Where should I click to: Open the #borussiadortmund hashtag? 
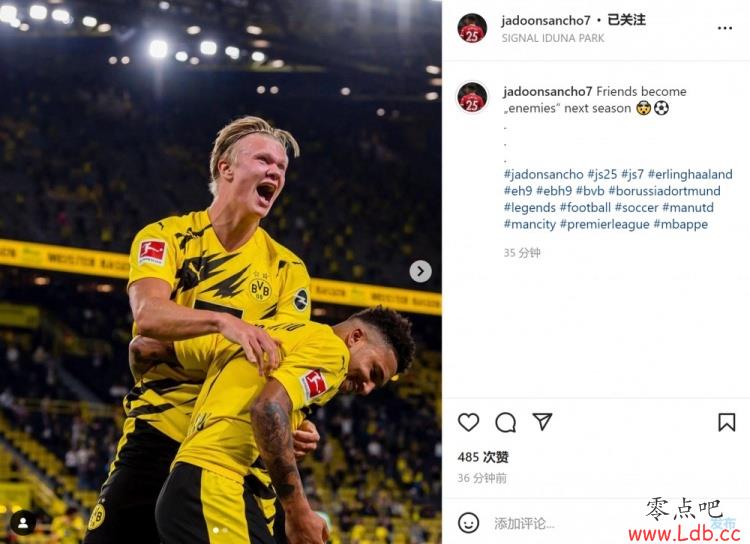tap(664, 191)
